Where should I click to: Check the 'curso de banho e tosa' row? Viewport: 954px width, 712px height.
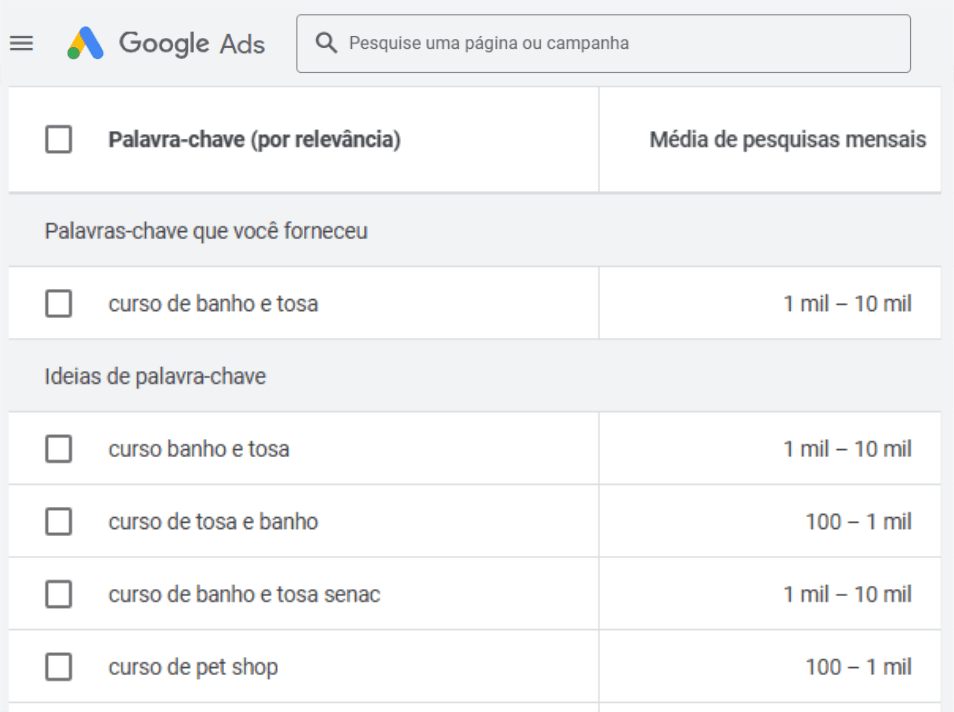(x=59, y=303)
